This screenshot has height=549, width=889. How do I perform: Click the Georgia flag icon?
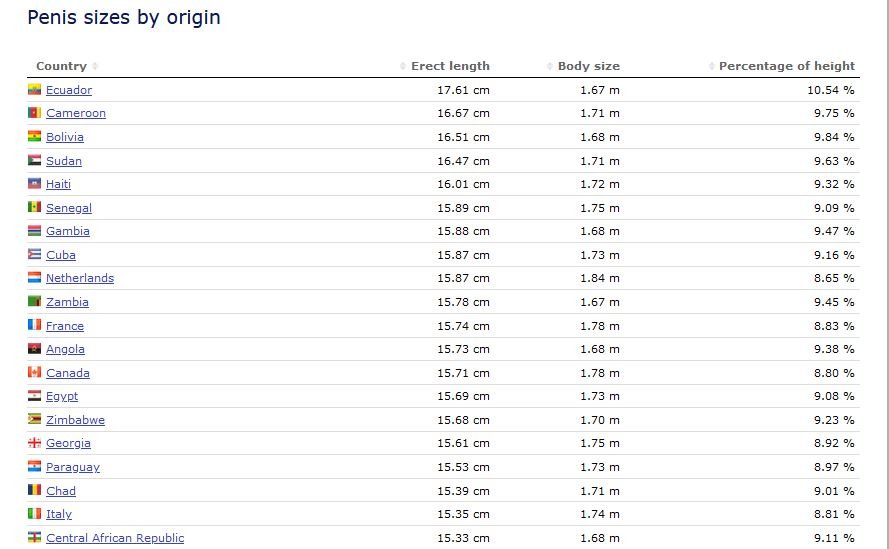pos(34,443)
